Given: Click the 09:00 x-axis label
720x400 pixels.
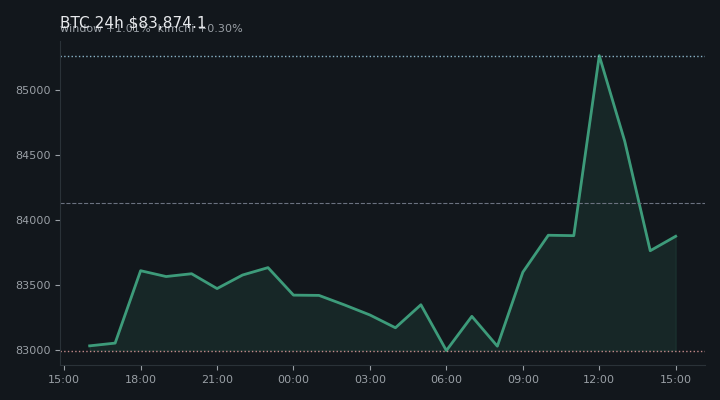Looking at the screenshot, I should point(523,379).
